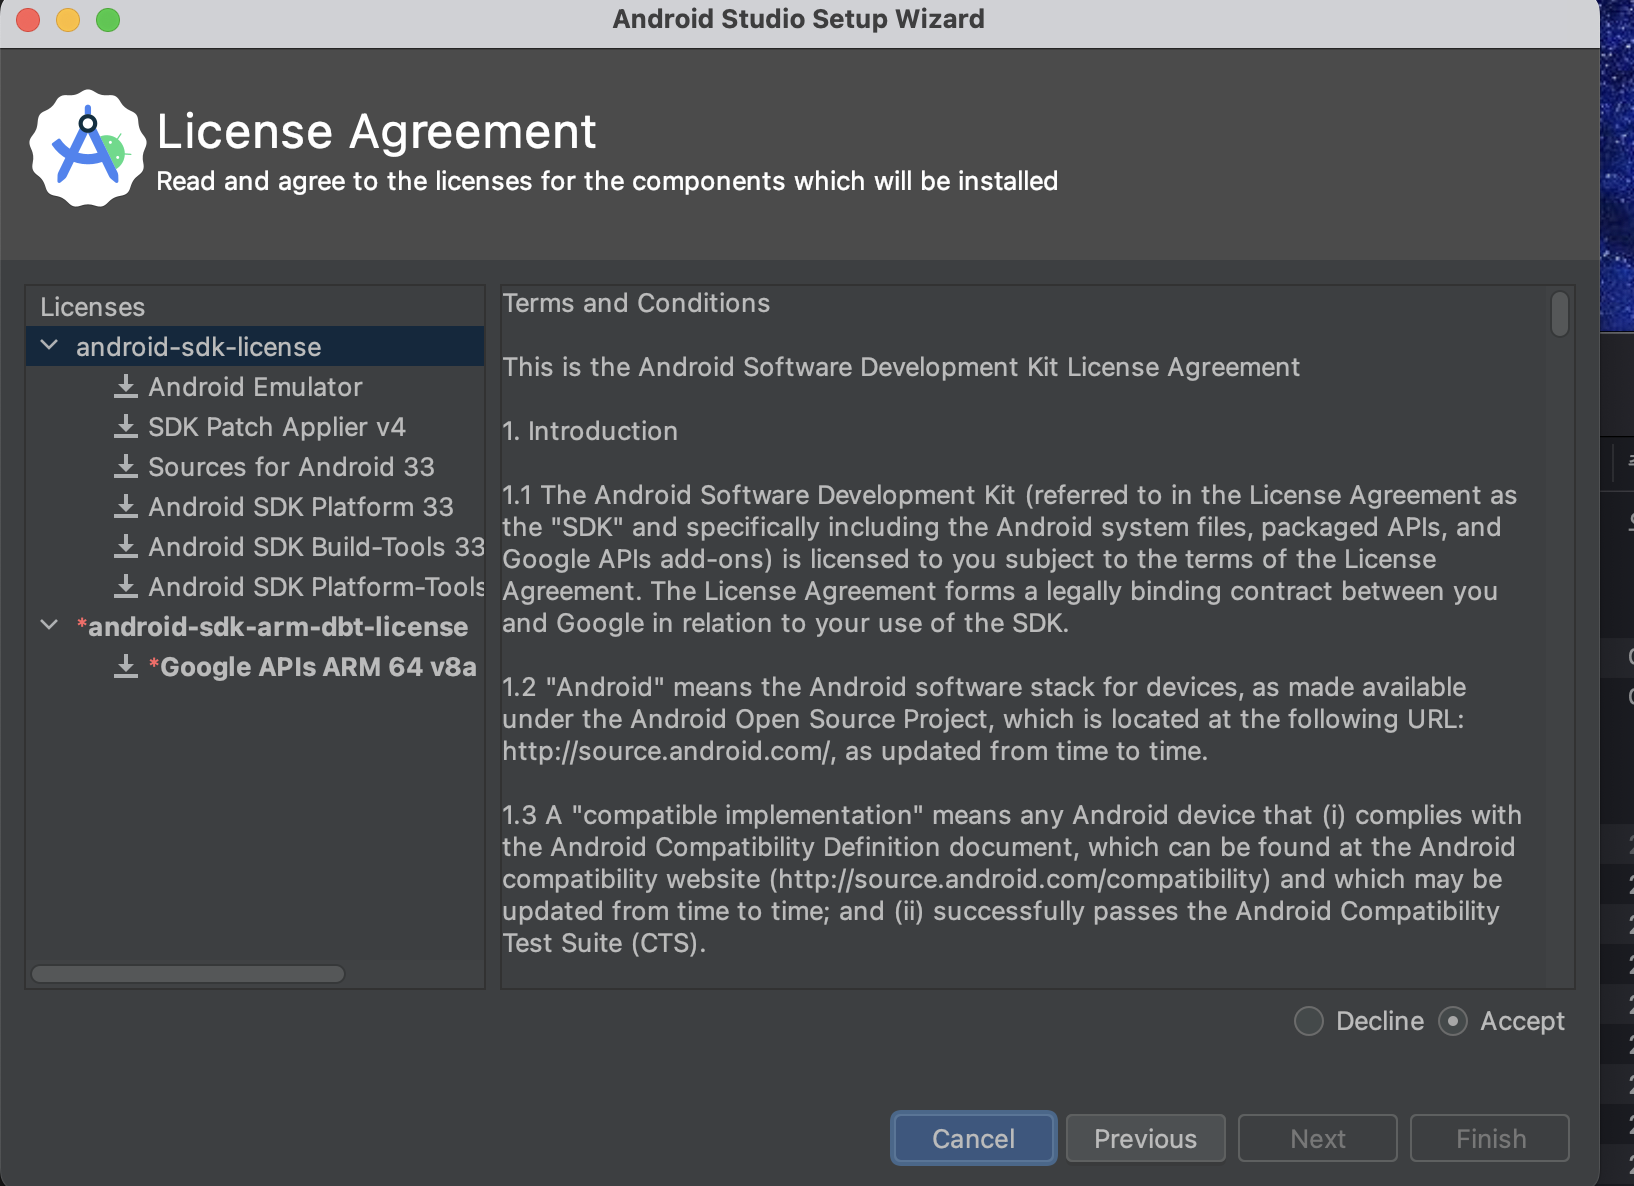The height and width of the screenshot is (1186, 1634).
Task: Close the Setup Wizard window with red button
Action: coord(28,19)
